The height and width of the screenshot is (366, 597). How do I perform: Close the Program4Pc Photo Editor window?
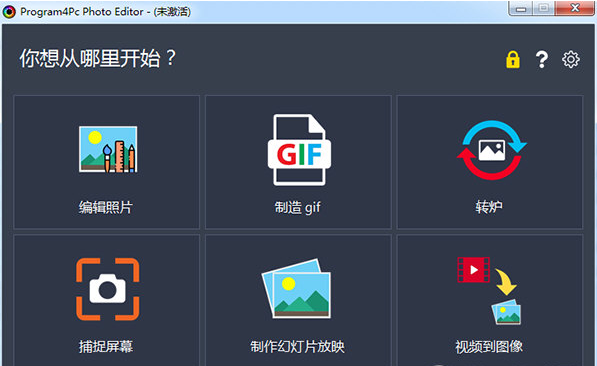(x=575, y=8)
